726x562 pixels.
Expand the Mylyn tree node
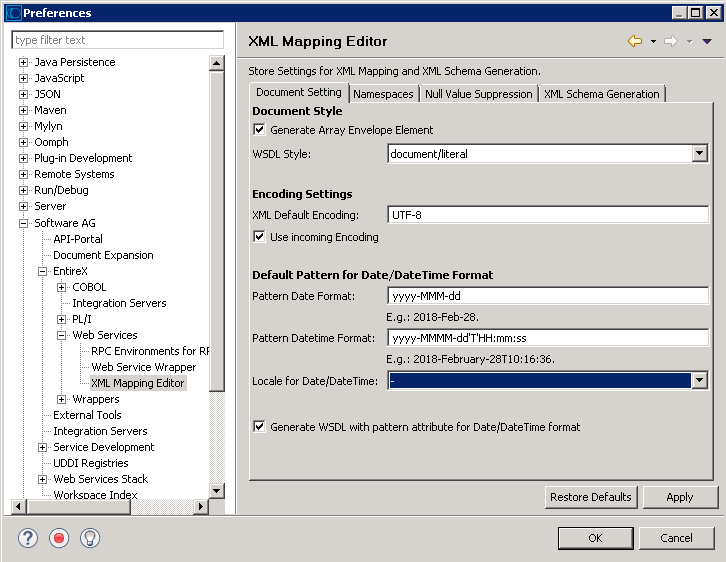point(23,126)
